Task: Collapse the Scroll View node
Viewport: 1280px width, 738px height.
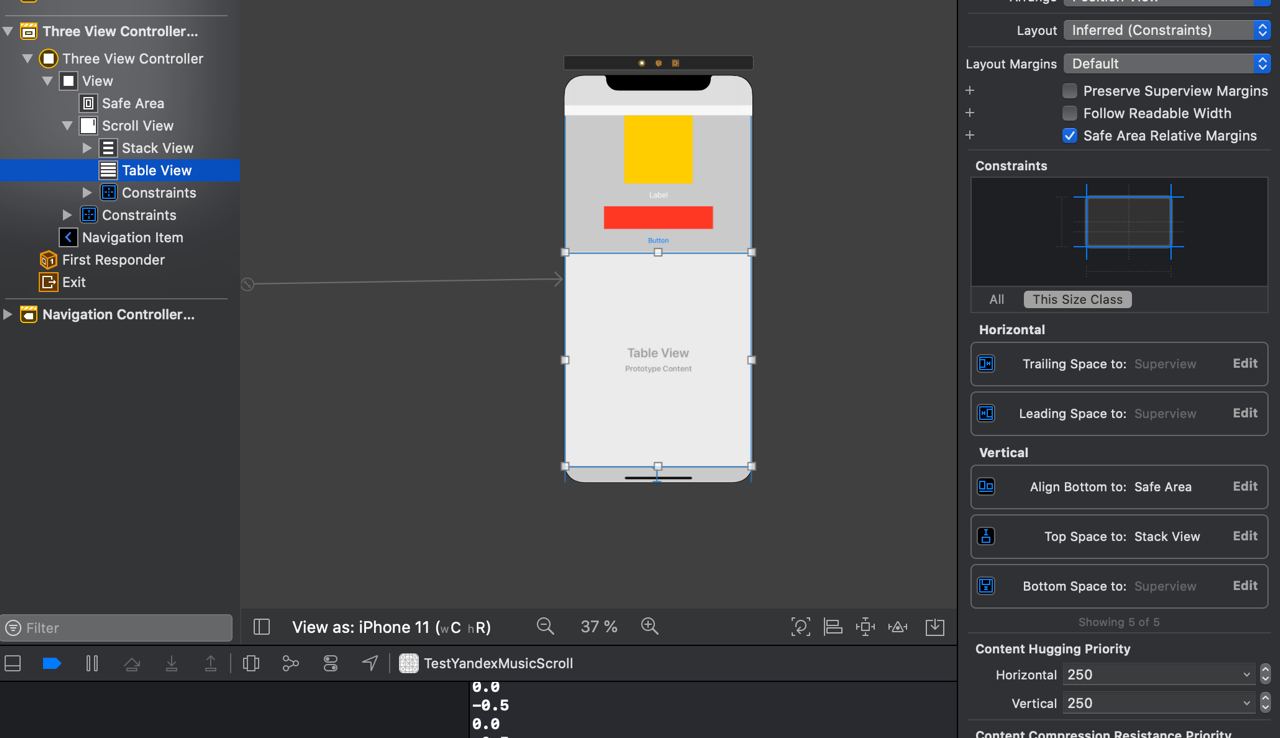Action: click(x=68, y=126)
